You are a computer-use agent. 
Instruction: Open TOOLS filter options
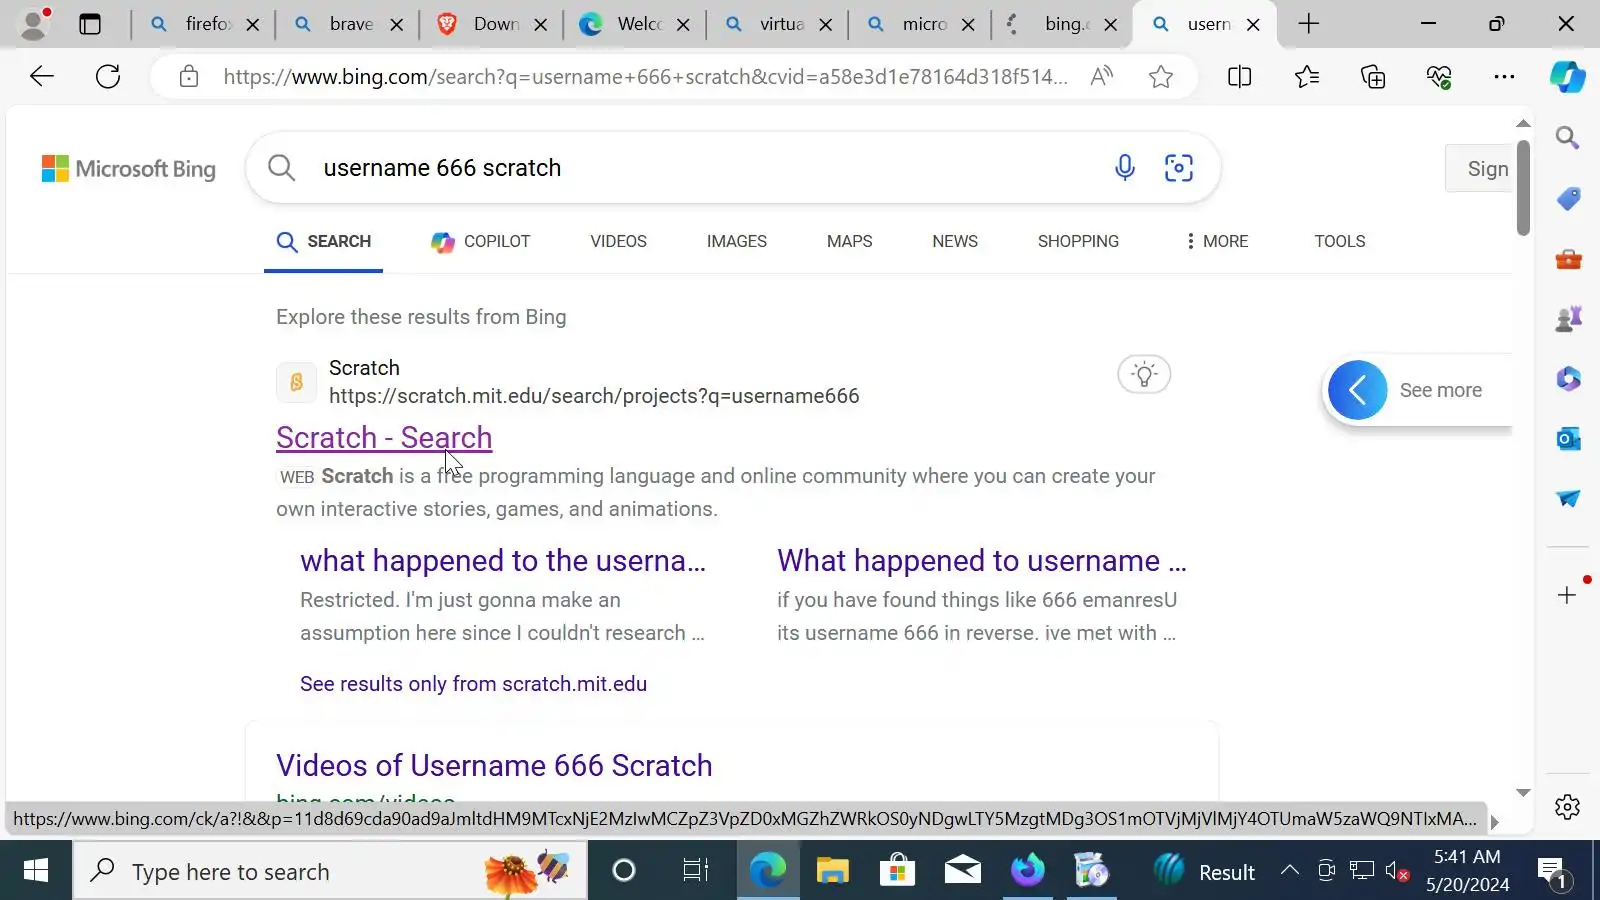click(x=1339, y=241)
